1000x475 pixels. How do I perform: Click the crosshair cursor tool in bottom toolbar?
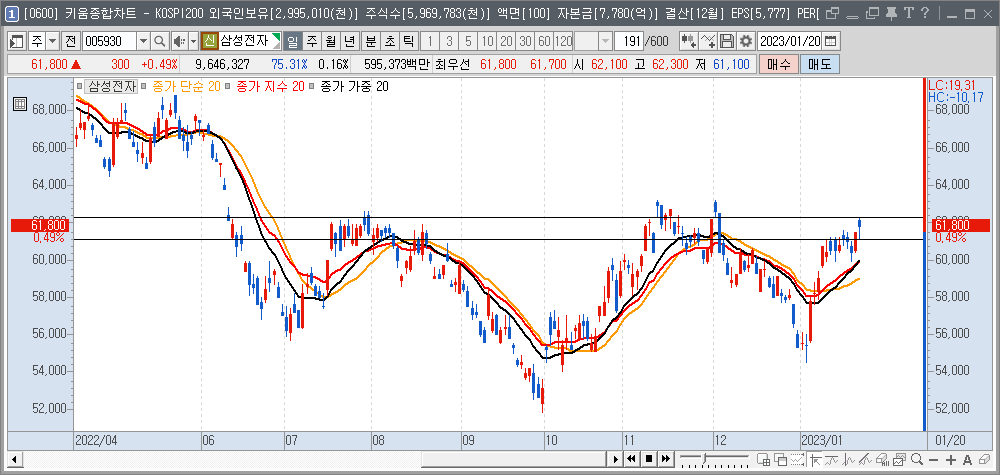coord(814,459)
